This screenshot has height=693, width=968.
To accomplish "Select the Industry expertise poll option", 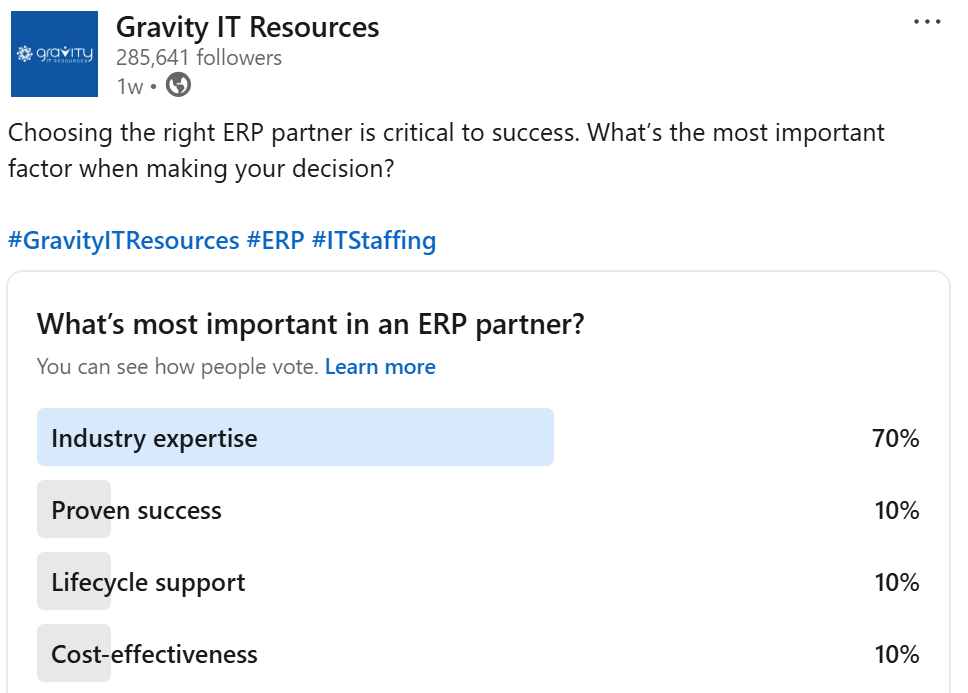I will point(154,438).
